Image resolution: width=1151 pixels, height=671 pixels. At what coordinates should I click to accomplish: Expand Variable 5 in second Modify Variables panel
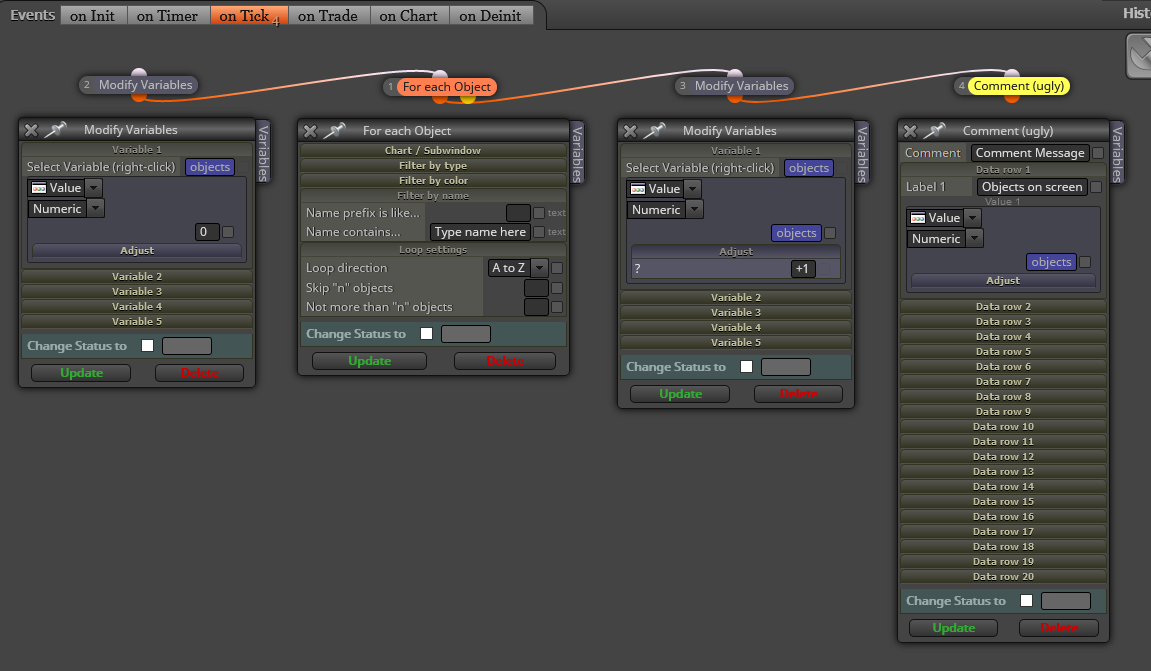736,343
